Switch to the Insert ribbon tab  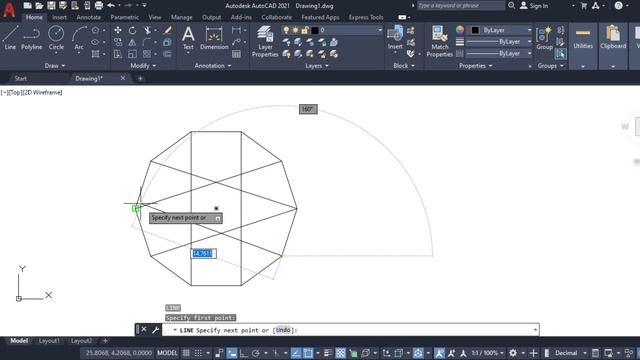(59, 17)
